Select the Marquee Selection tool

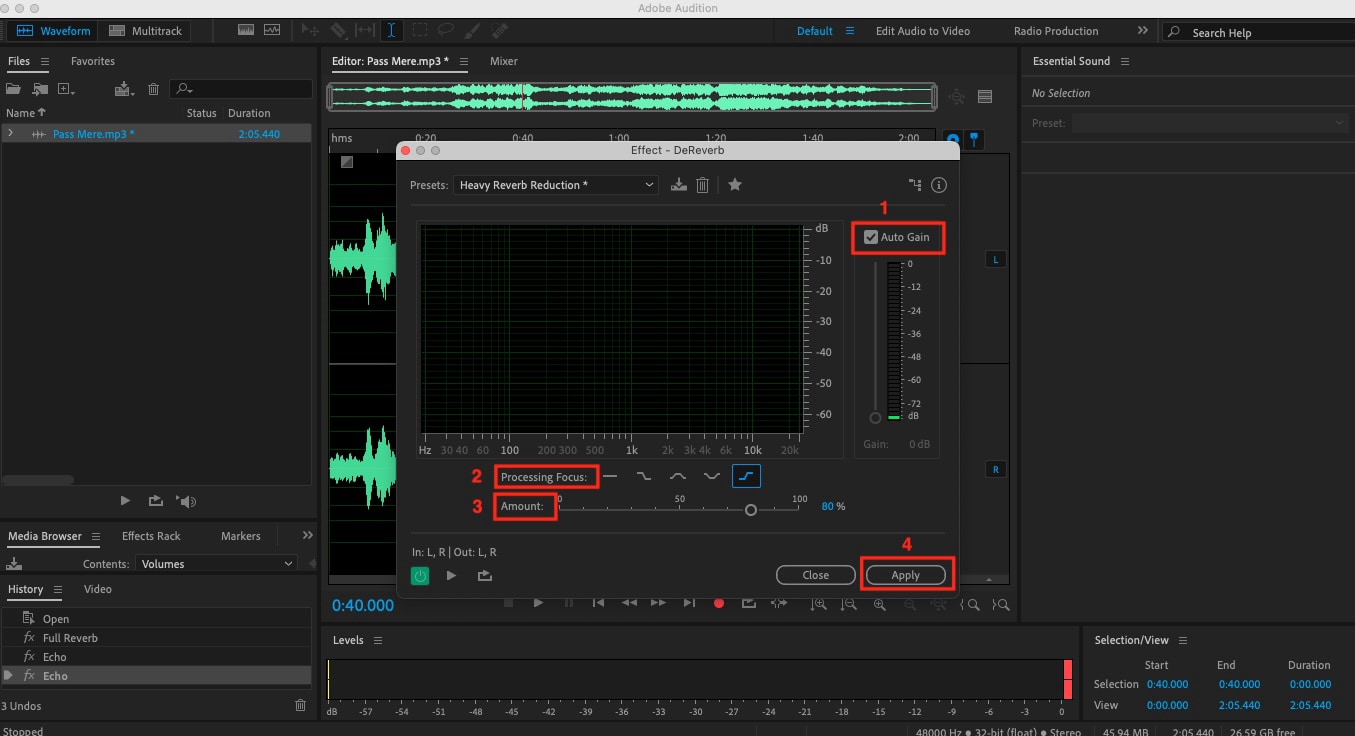tap(421, 31)
